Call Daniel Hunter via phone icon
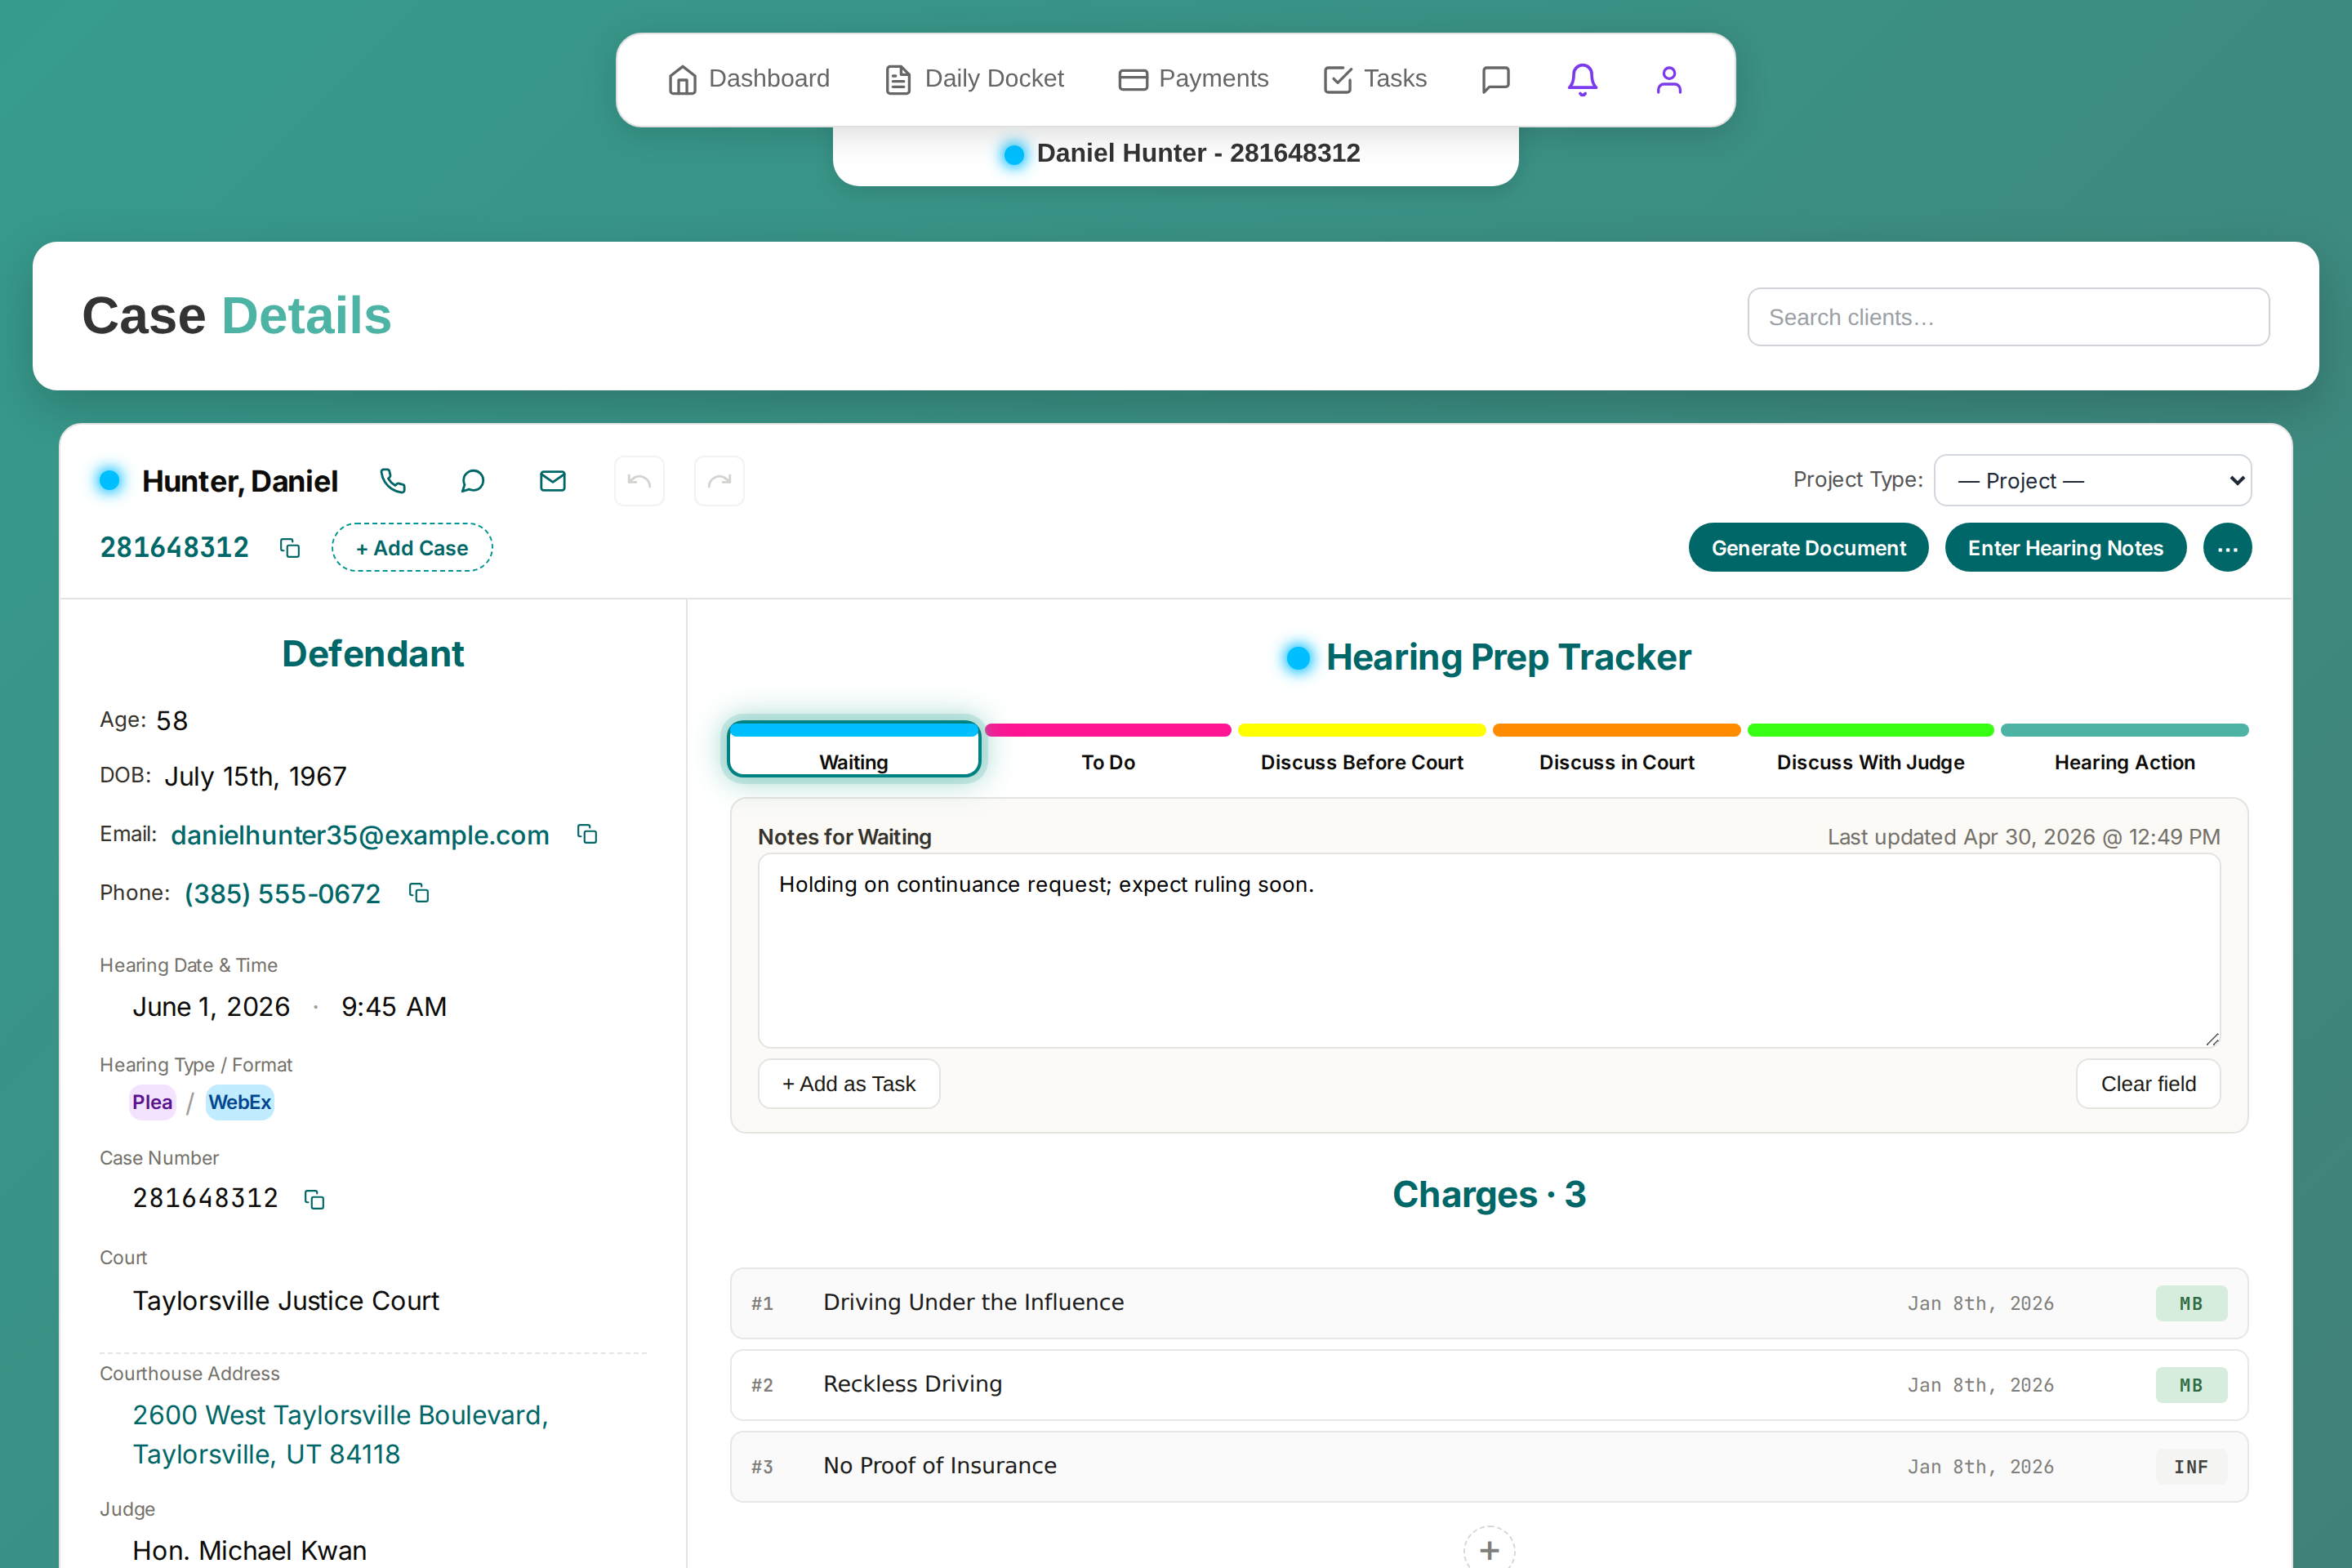The height and width of the screenshot is (1568, 2352). [x=393, y=481]
